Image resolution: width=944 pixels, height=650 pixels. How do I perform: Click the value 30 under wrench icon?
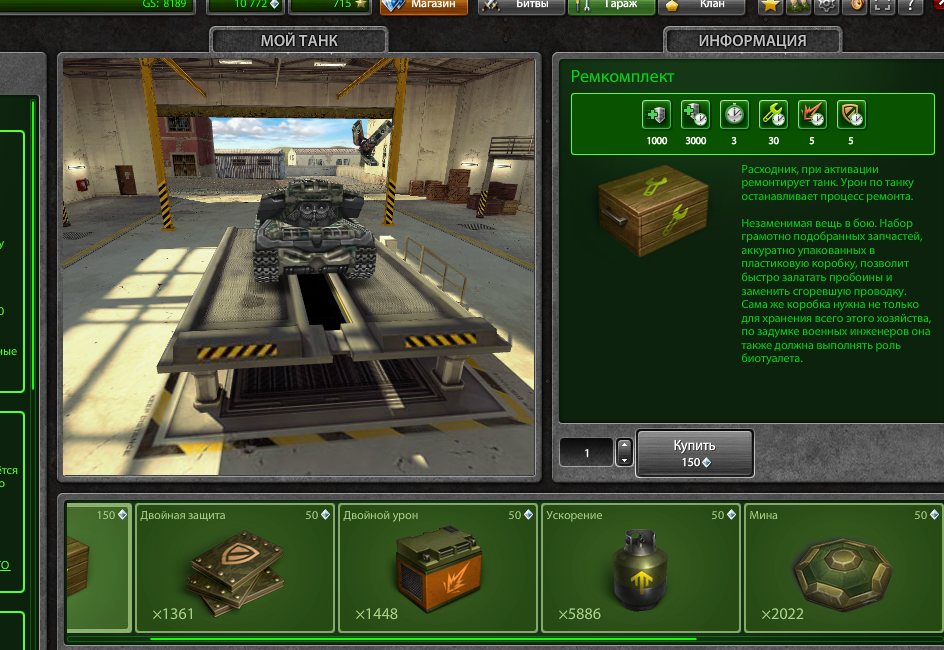click(x=773, y=141)
